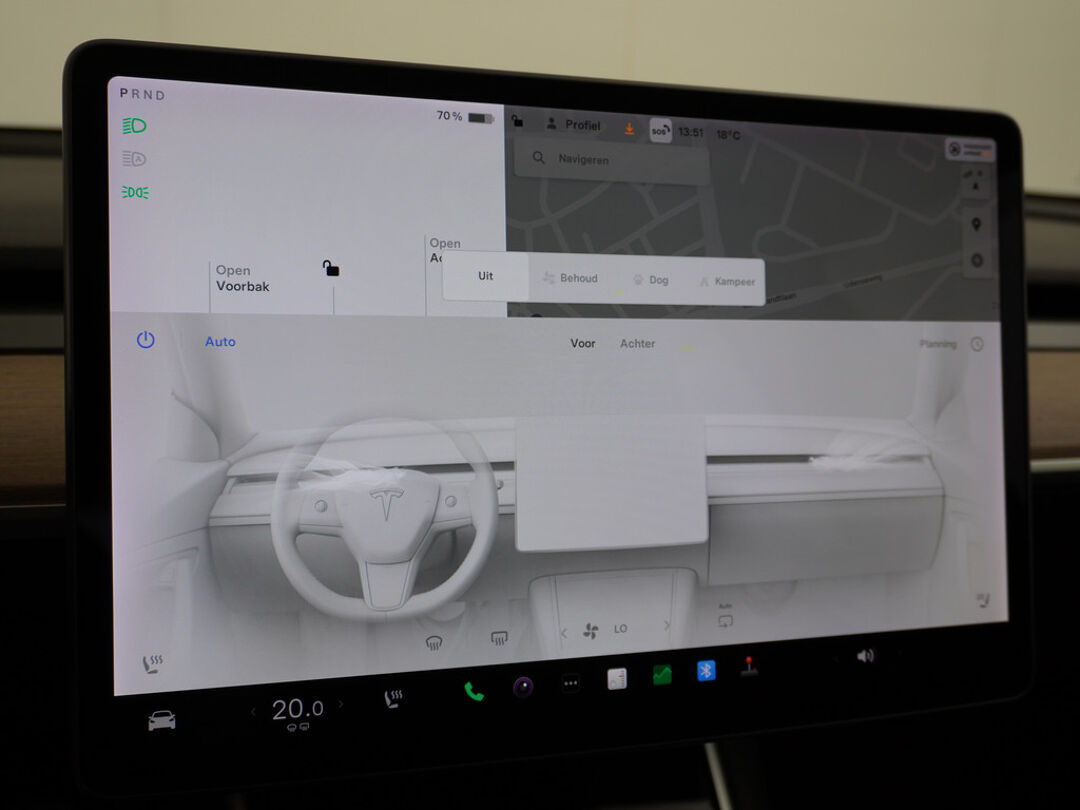This screenshot has height=810, width=1080.
Task: Switch to Achter climate tab
Action: pos(638,343)
